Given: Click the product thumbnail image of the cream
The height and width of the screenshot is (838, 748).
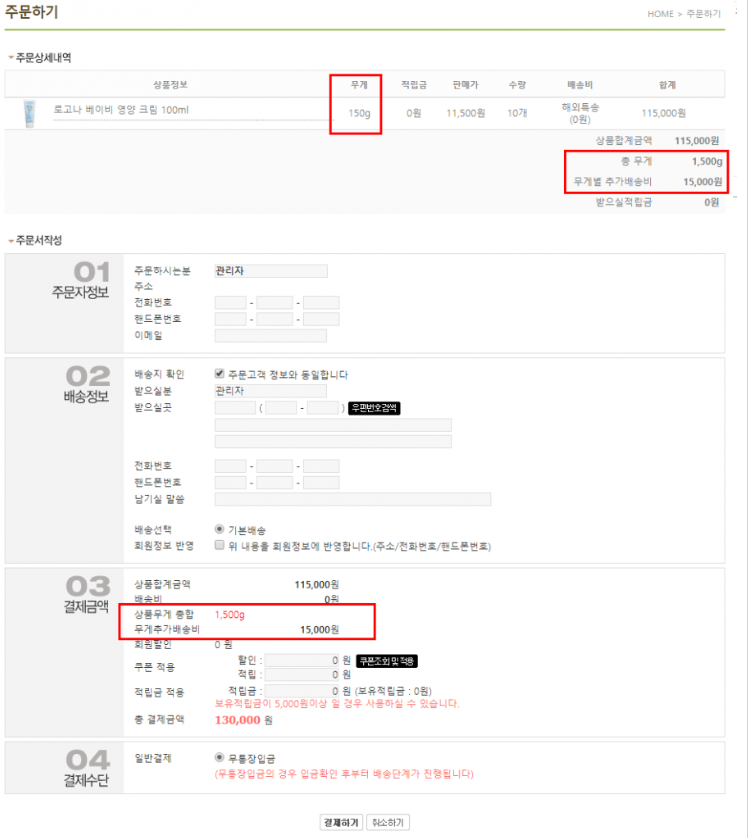Looking at the screenshot, I should click(28, 113).
